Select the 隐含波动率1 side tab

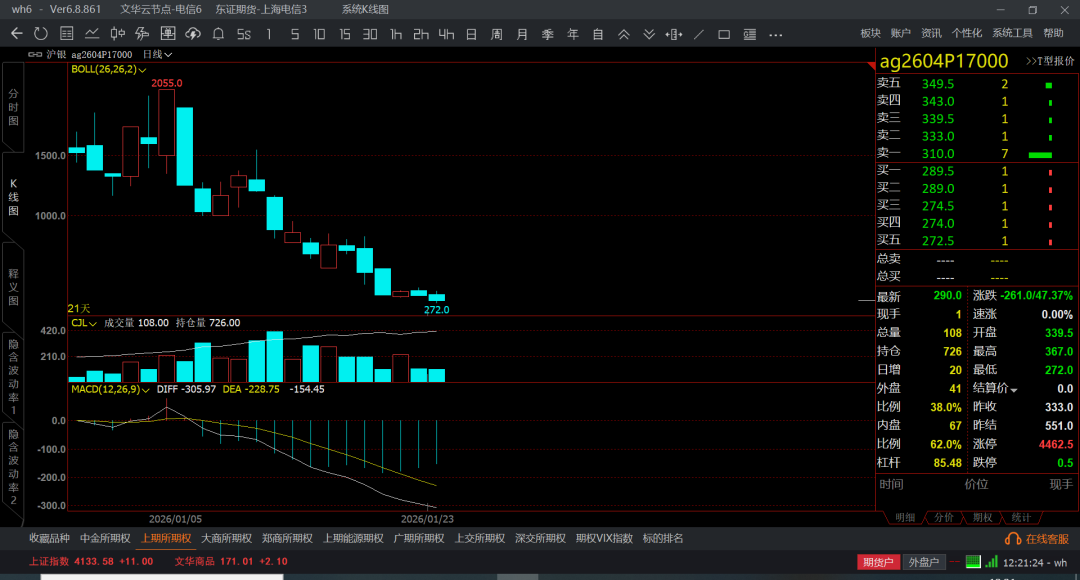coord(13,374)
